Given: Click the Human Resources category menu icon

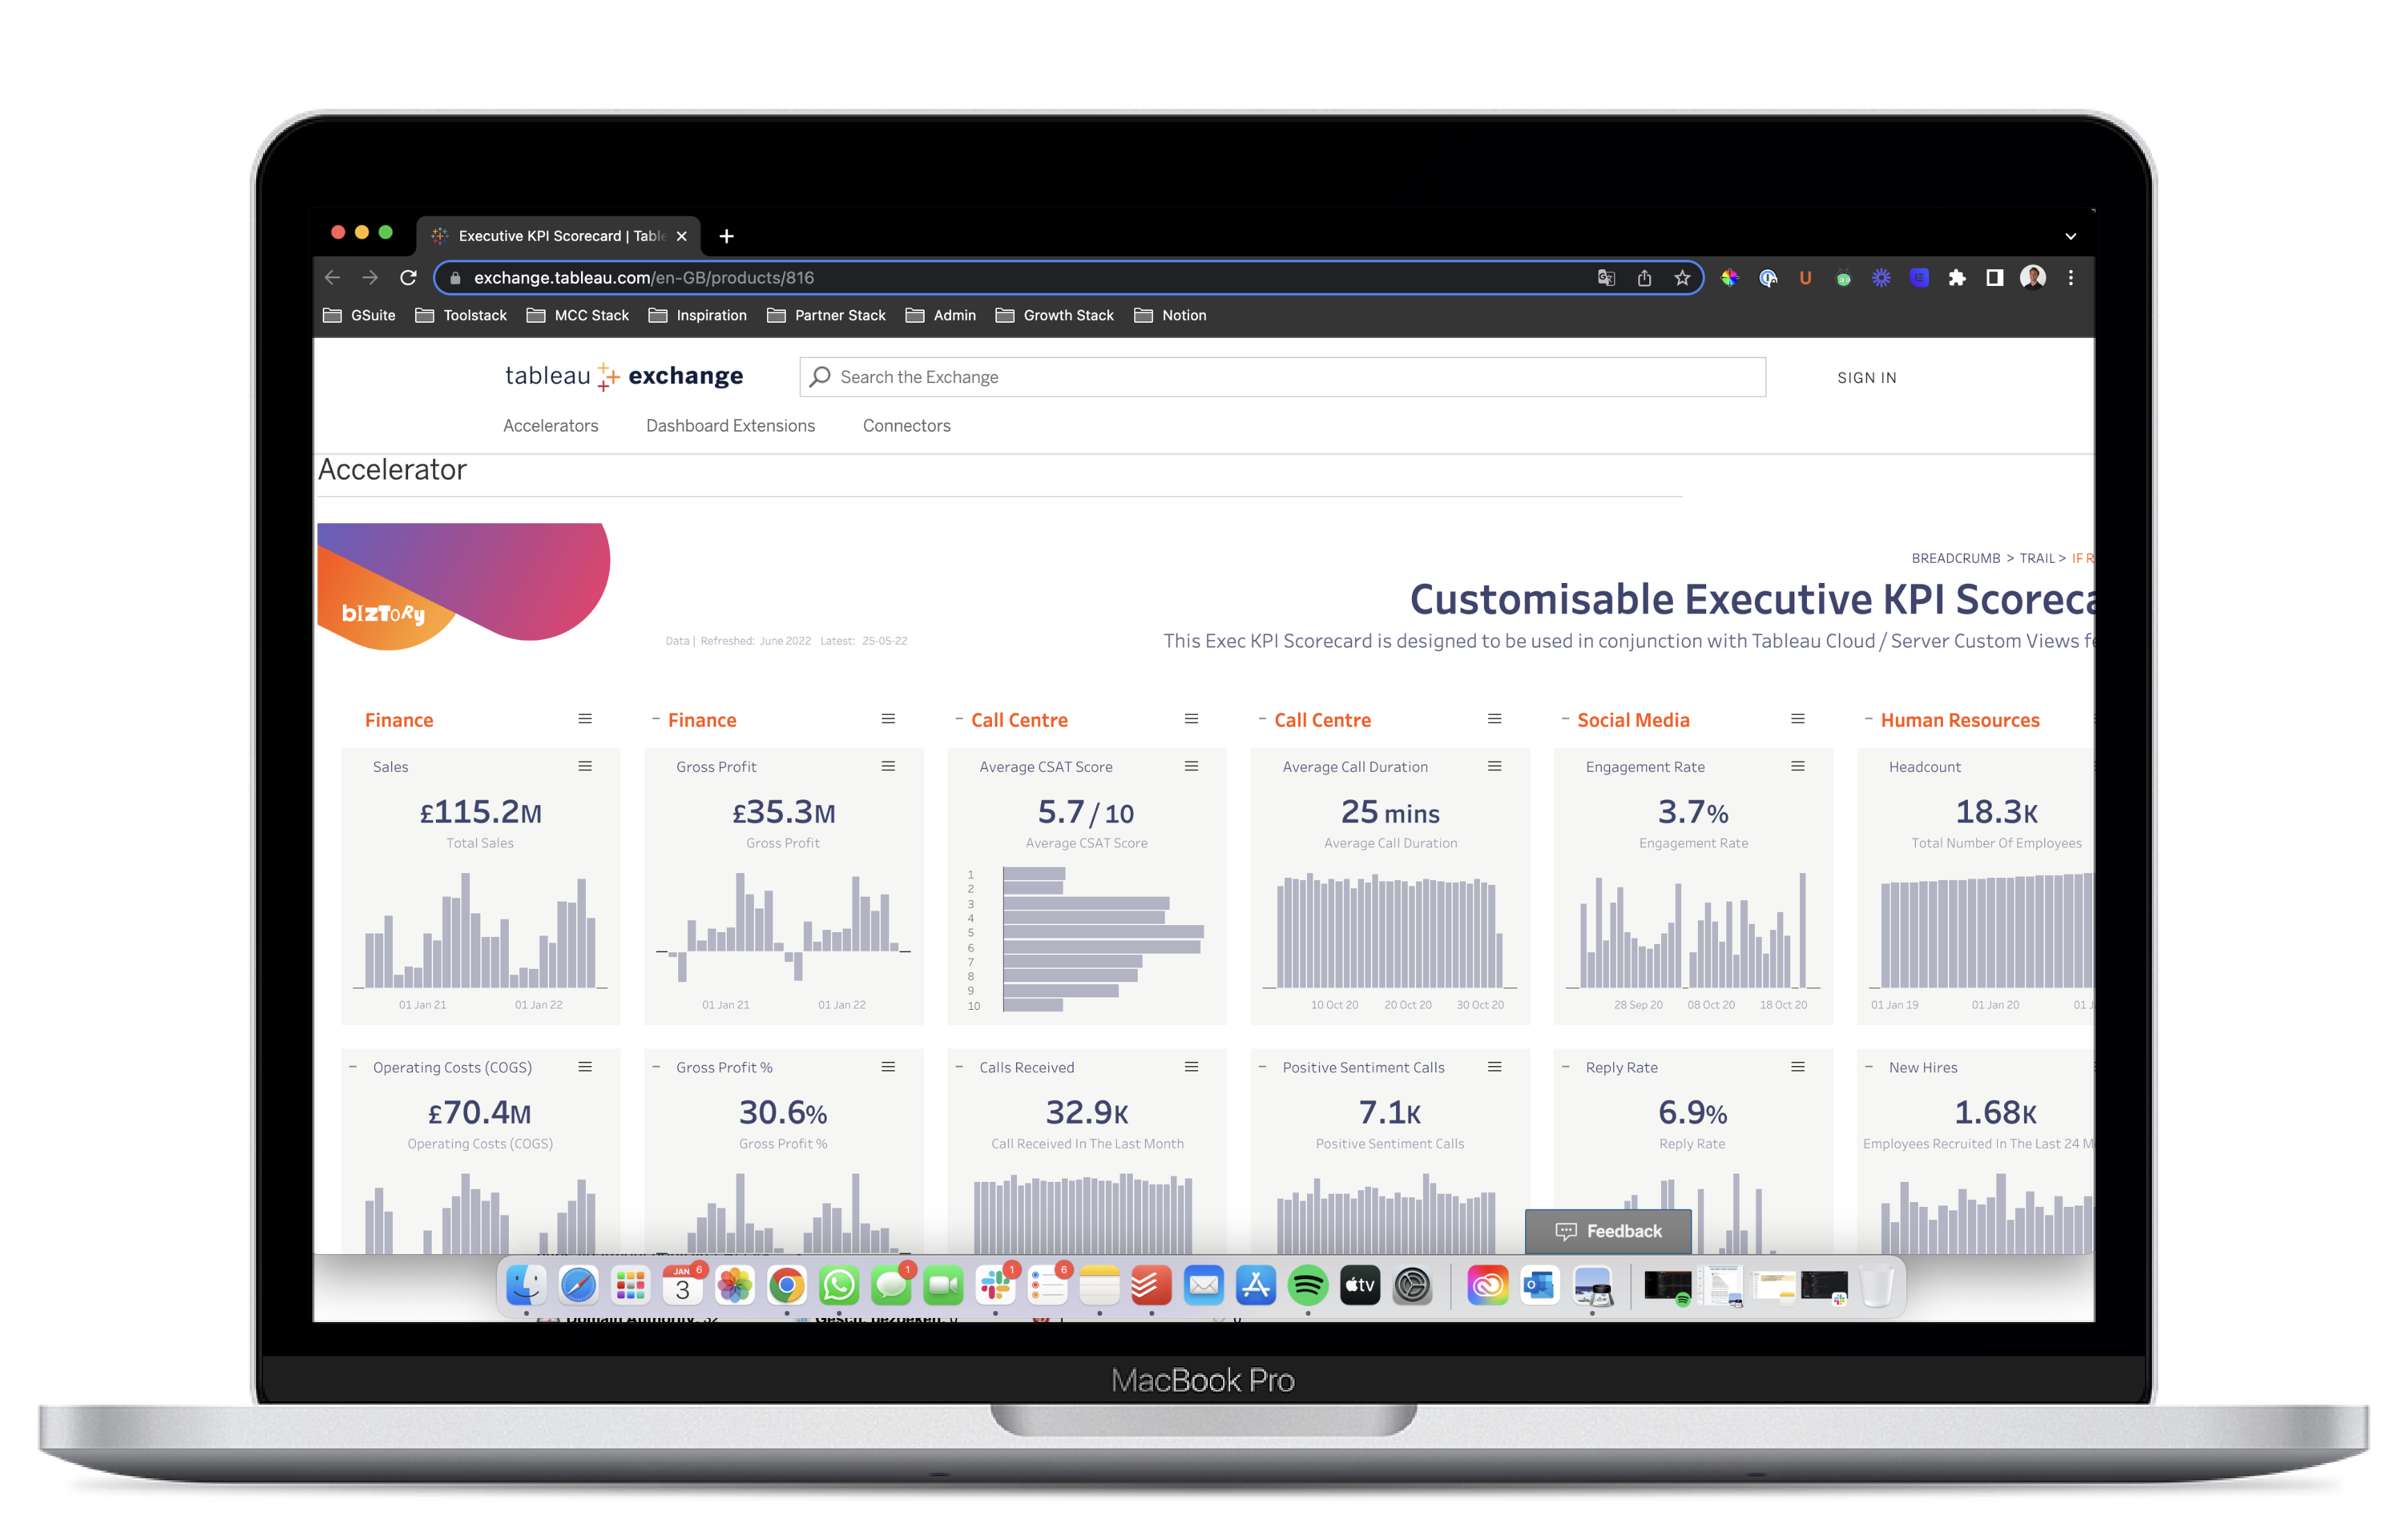Looking at the screenshot, I should pos(2094,718).
